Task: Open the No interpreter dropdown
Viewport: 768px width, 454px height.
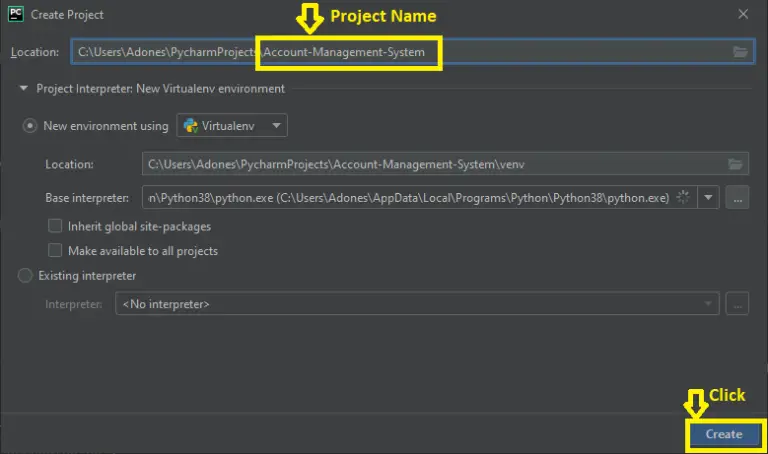Action: (417, 304)
